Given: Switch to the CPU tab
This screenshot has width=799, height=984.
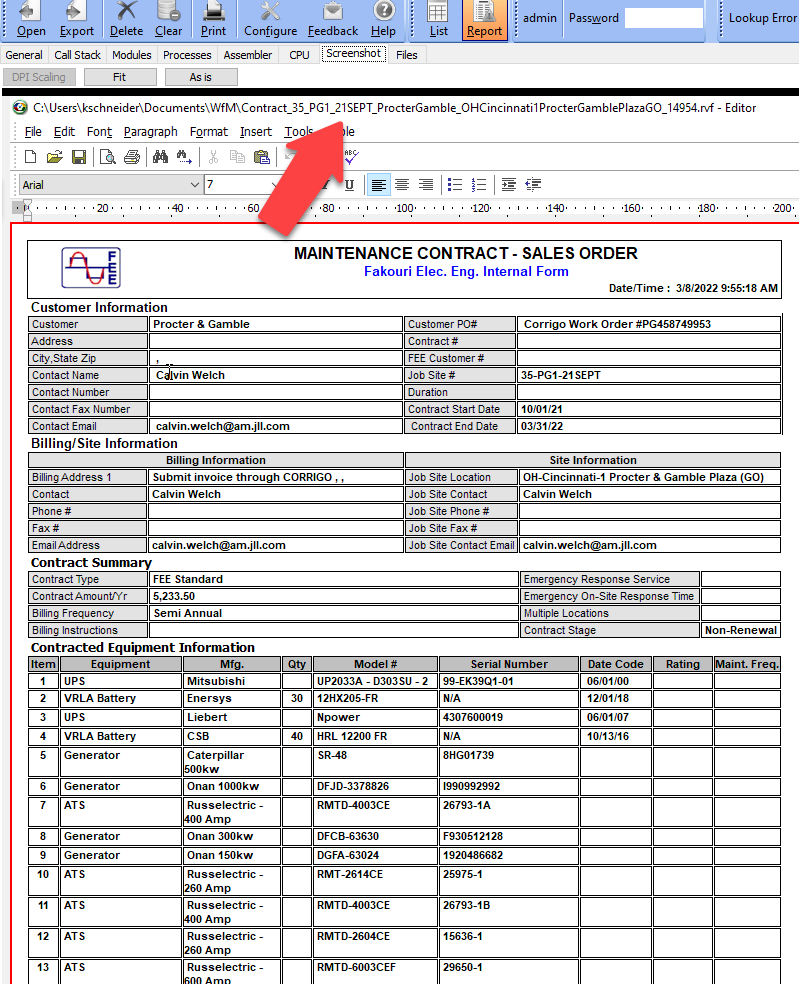Looking at the screenshot, I should tap(299, 55).
